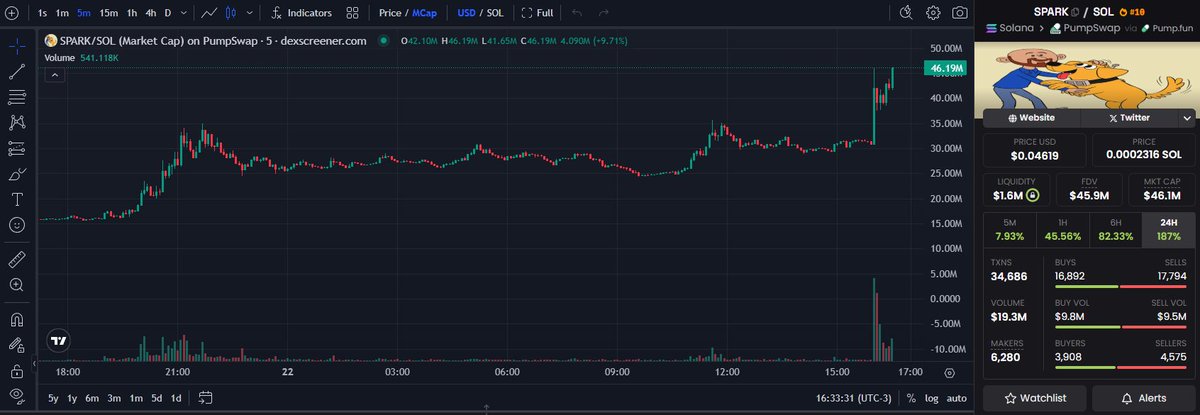This screenshot has width=1200, height=415.
Task: Set chart range to 6m
Action: [x=92, y=398]
